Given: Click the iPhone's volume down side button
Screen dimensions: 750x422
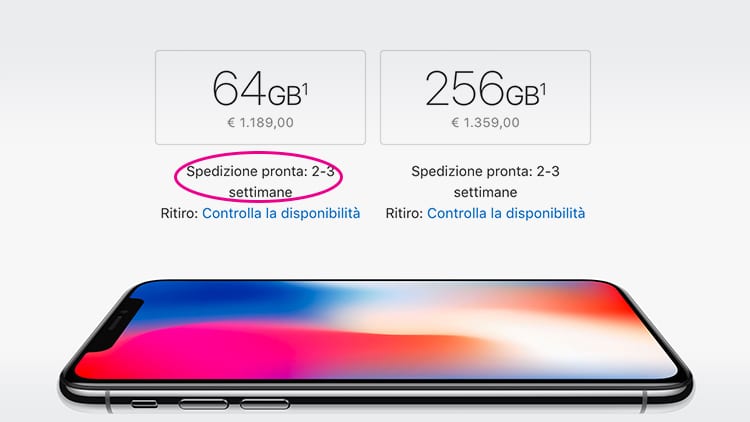Looking at the screenshot, I should pyautogui.click(x=265, y=404).
